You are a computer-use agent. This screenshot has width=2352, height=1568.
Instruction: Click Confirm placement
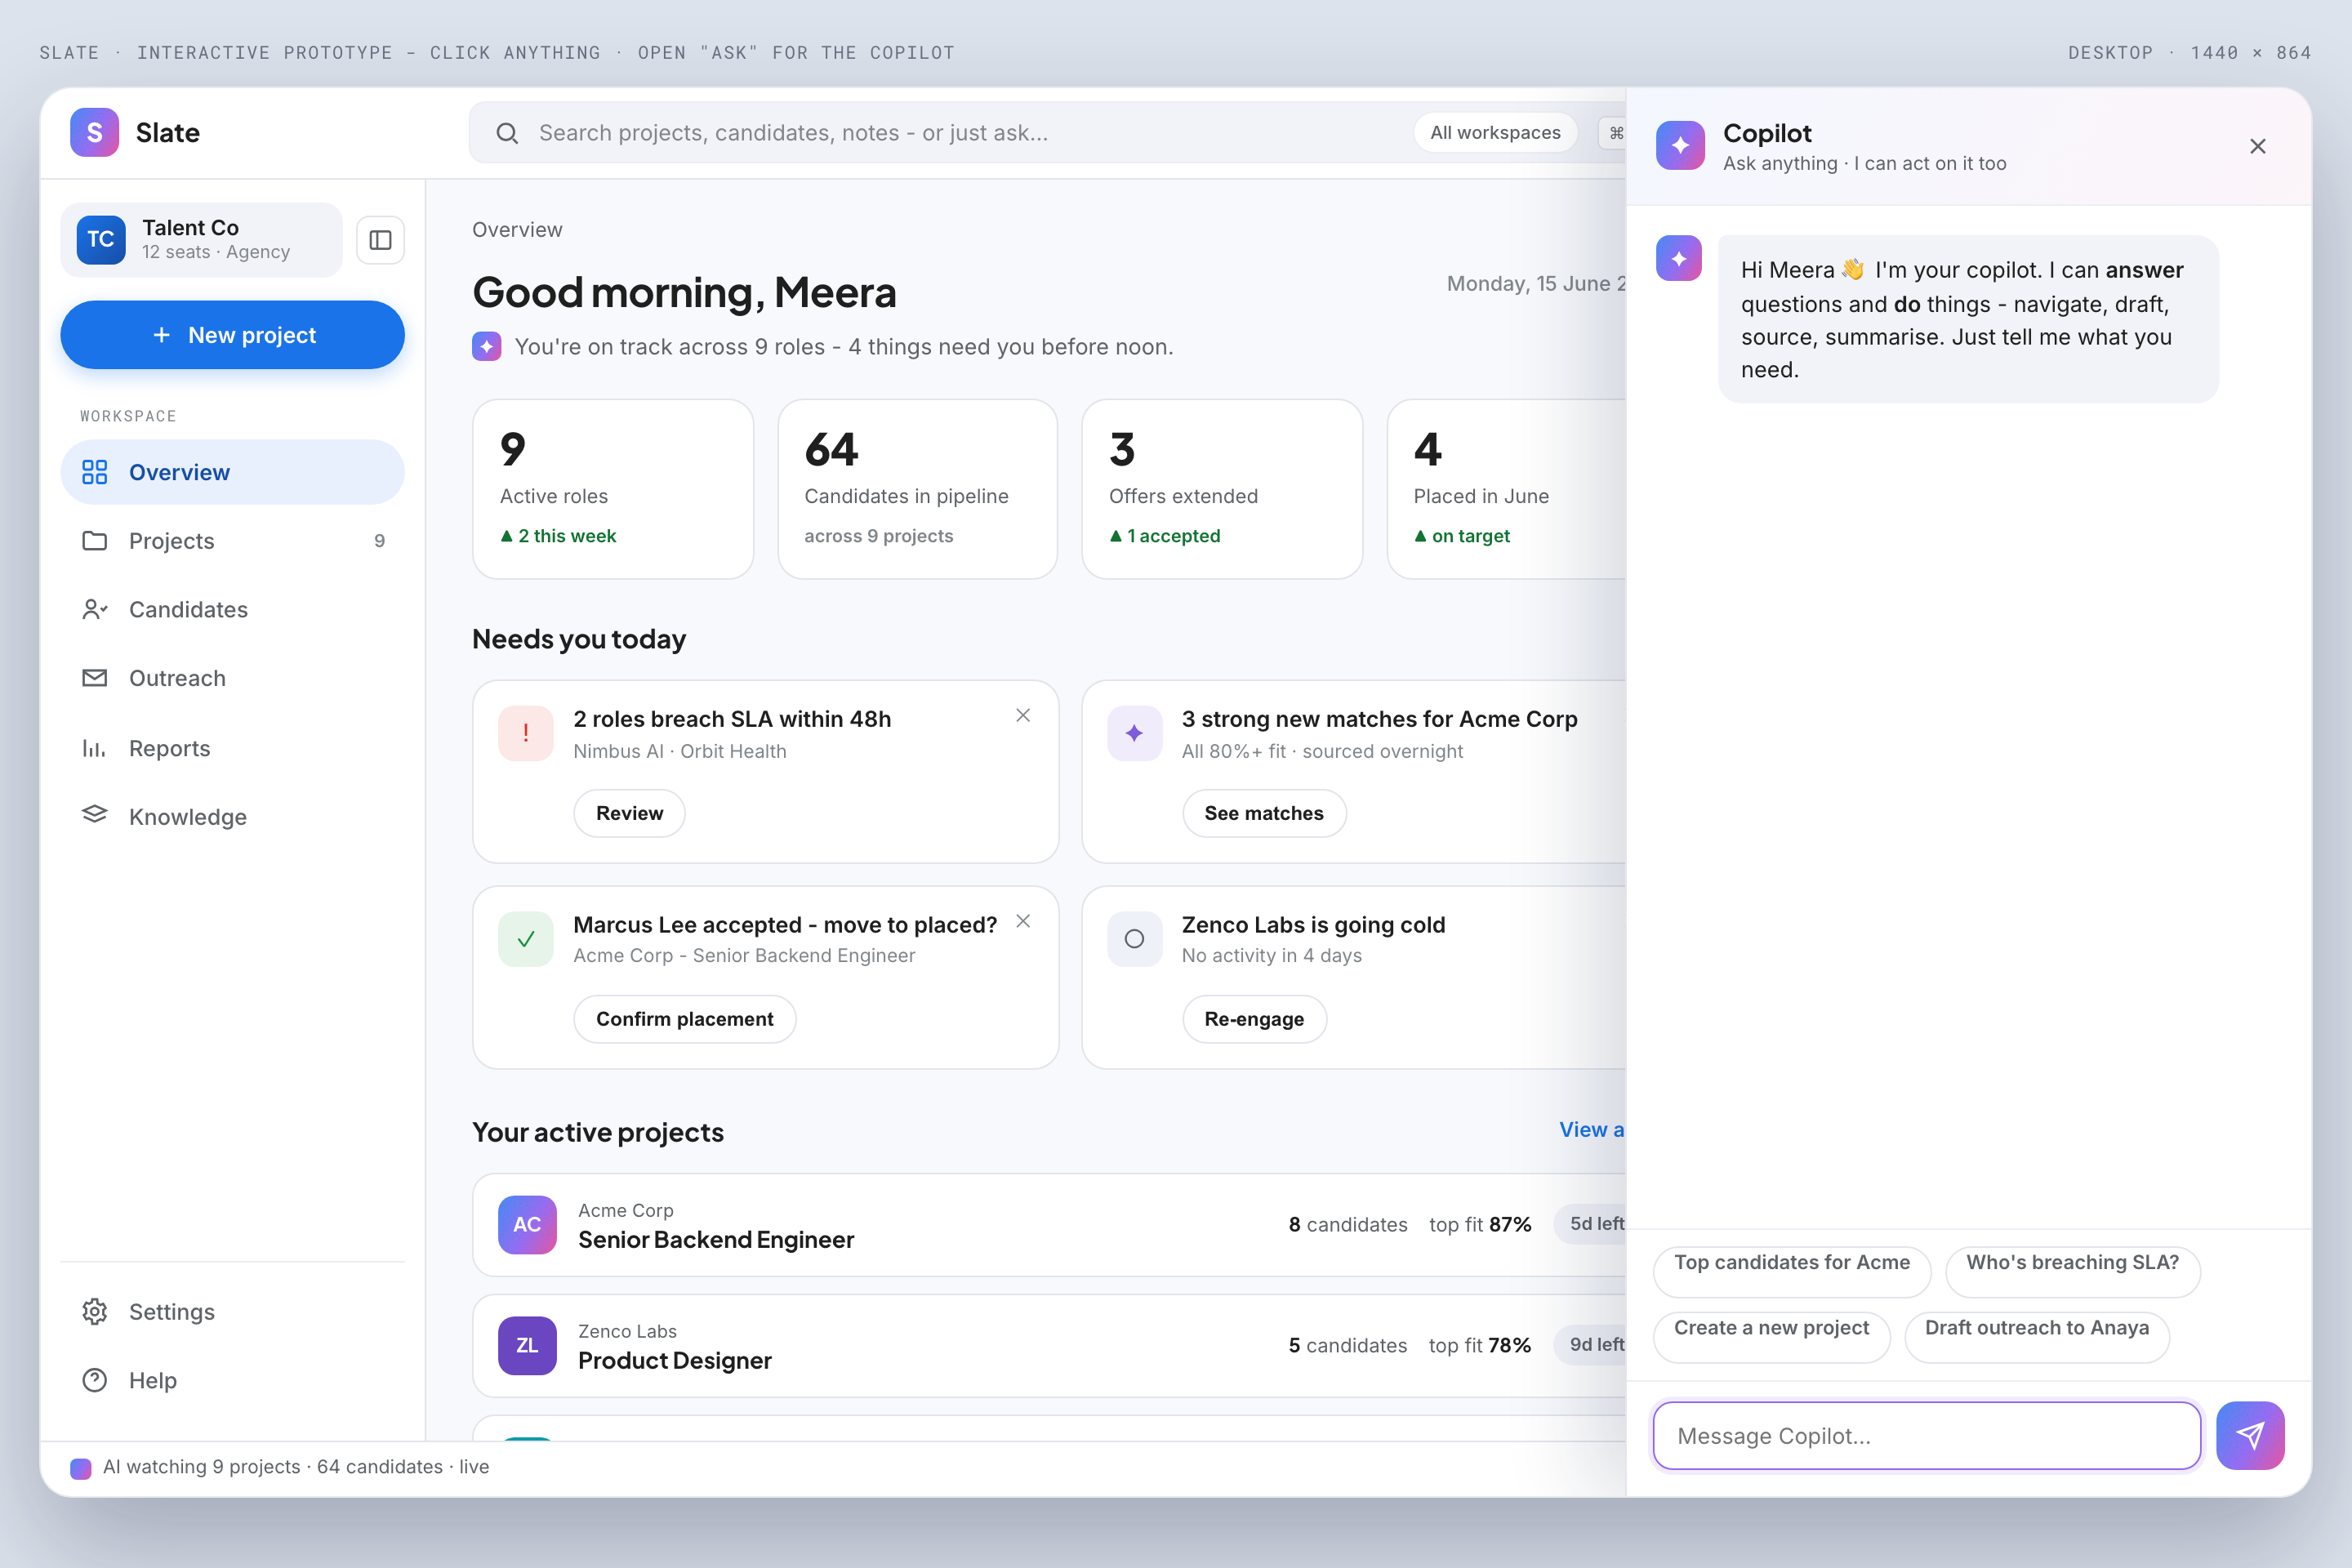[685, 1019]
